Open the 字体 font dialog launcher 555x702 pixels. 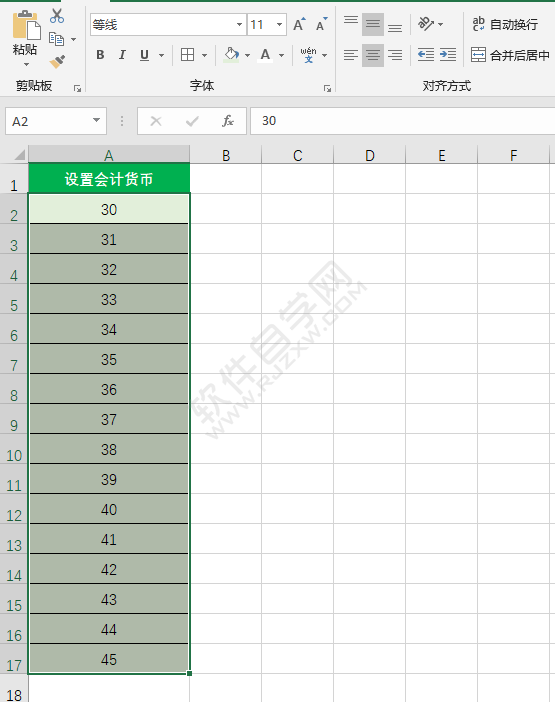[x=327, y=89]
